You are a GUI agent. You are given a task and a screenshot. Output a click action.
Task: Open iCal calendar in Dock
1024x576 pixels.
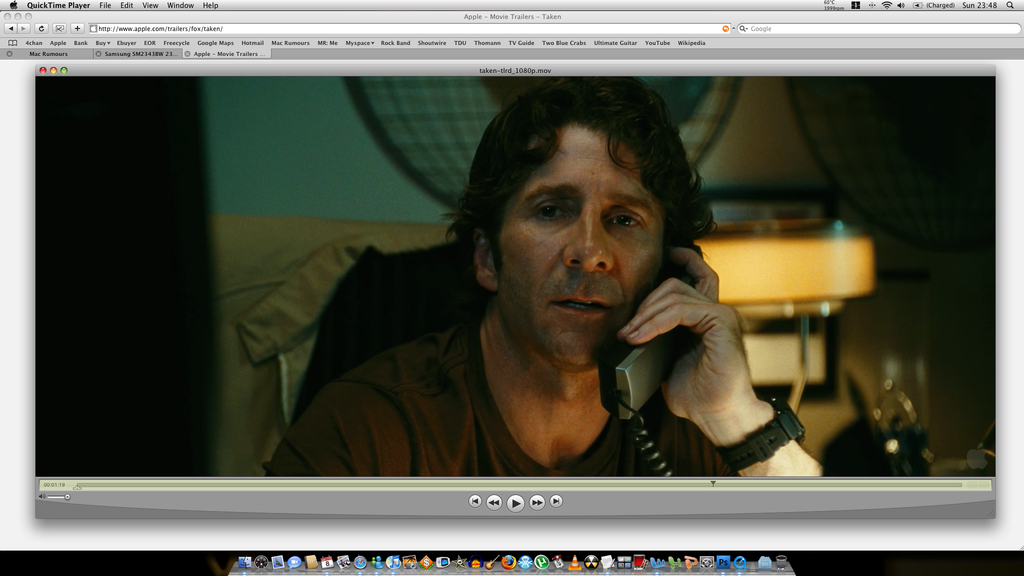coord(327,562)
